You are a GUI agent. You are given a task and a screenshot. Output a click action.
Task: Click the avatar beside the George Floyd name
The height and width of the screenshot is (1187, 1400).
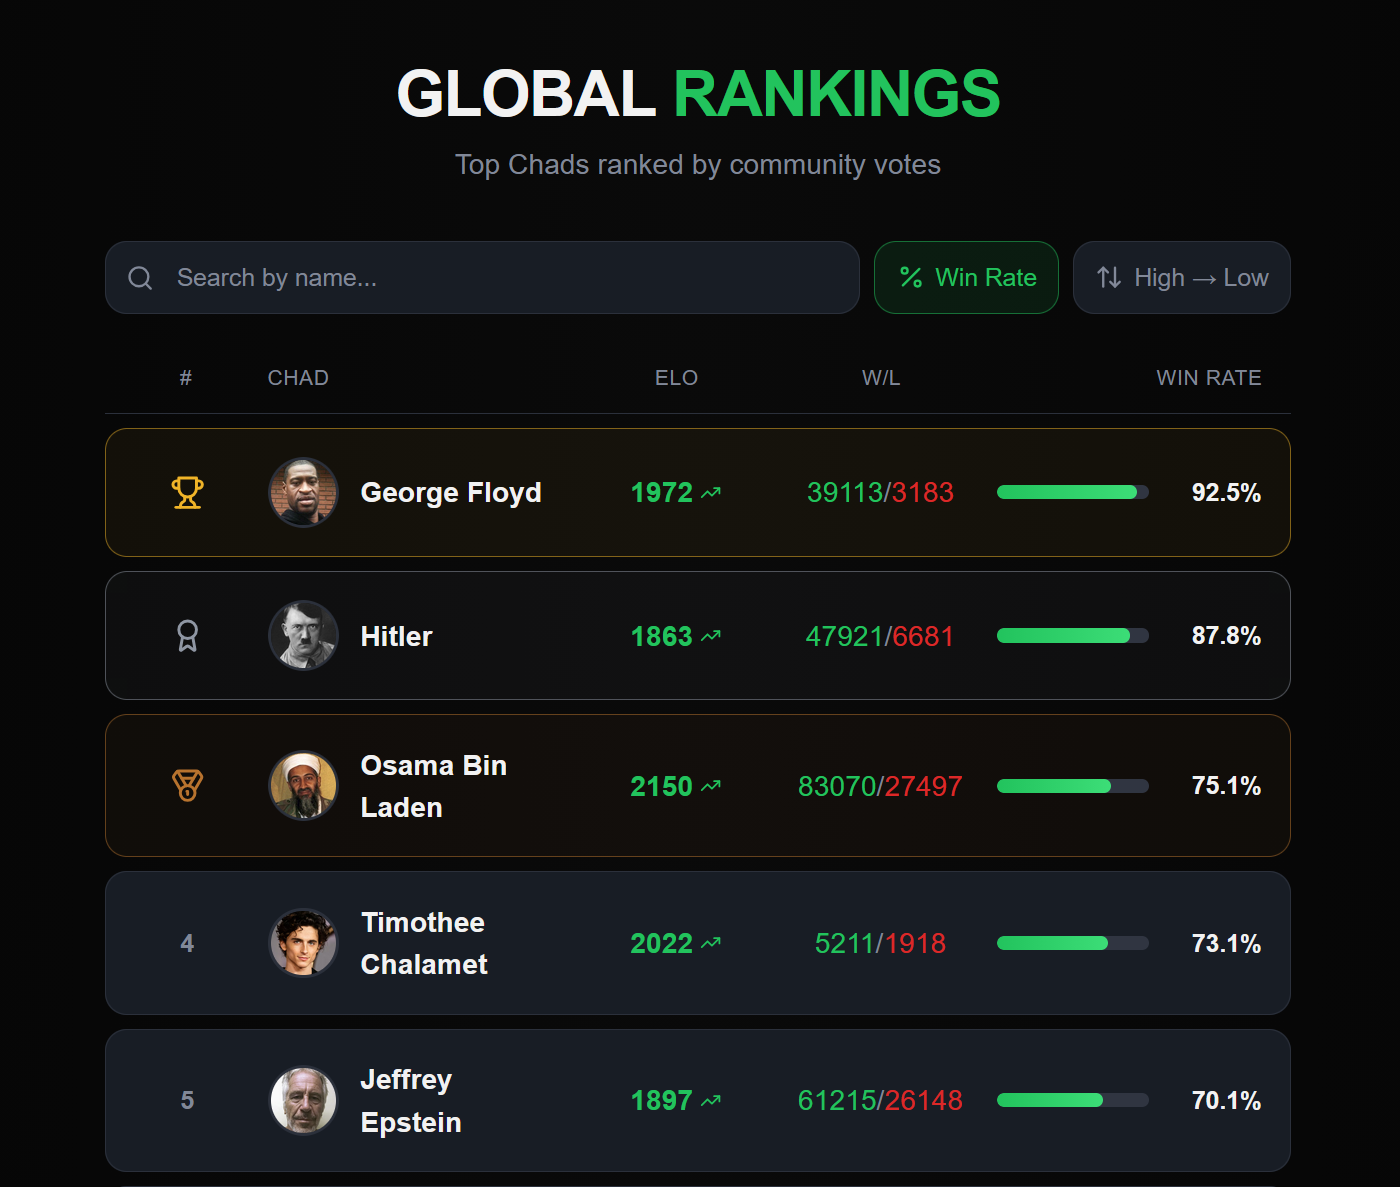[303, 493]
